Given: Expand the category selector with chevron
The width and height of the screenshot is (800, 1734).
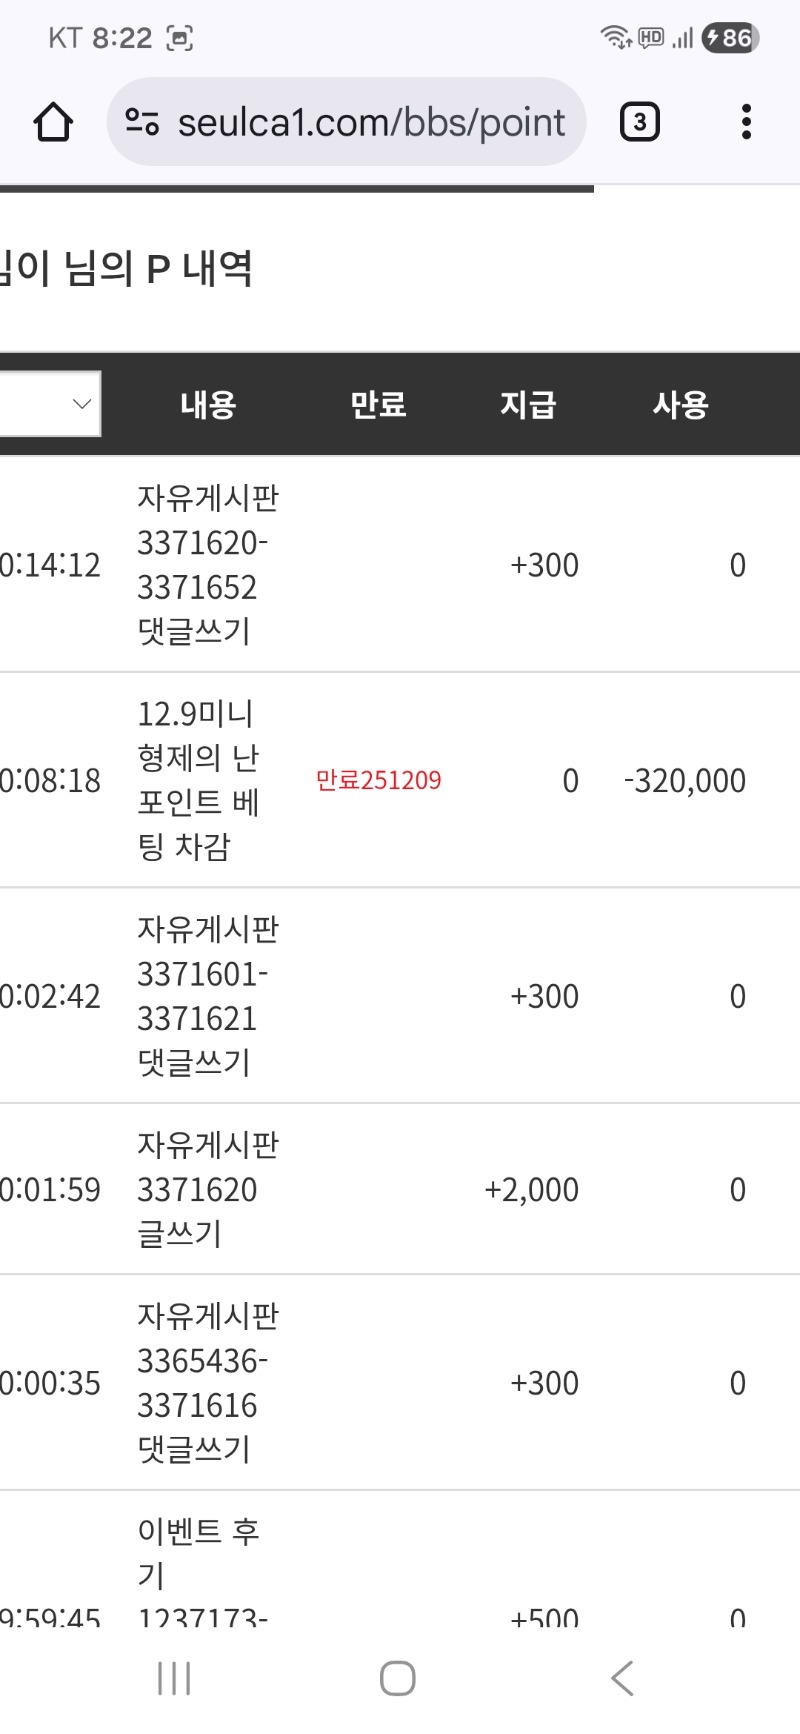Looking at the screenshot, I should pyautogui.click(x=80, y=403).
